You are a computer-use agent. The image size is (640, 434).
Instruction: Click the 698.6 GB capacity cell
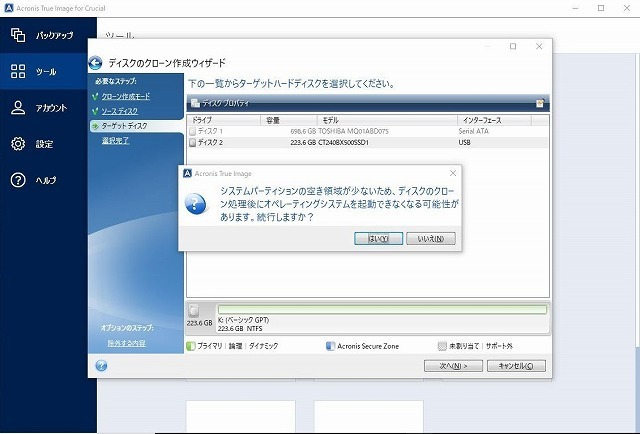click(303, 131)
